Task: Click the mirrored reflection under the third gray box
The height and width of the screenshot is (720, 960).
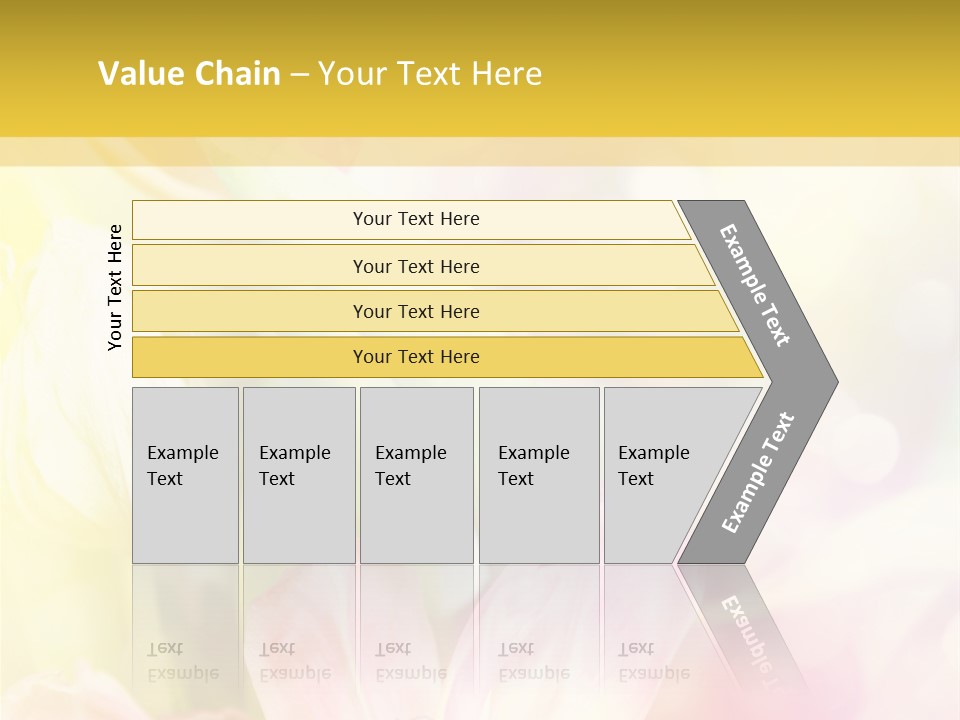Action: (x=416, y=640)
